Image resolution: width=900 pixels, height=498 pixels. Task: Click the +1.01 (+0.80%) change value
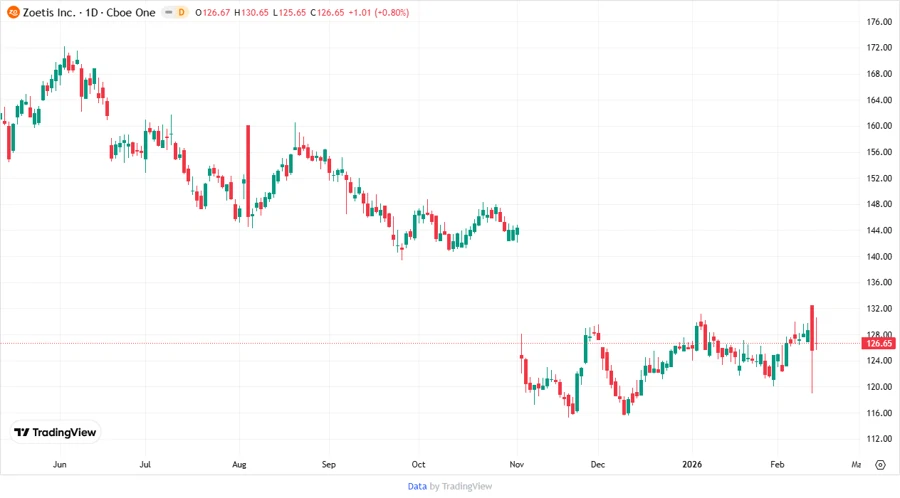coord(379,12)
